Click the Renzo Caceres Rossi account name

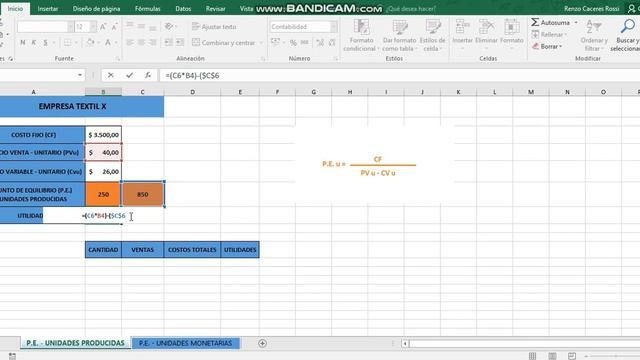click(x=591, y=9)
